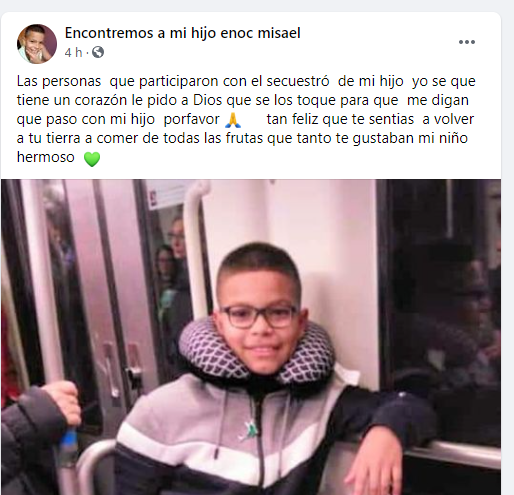514x495 pixels.
Task: Click the word "frutas" in the post
Action: [244, 138]
